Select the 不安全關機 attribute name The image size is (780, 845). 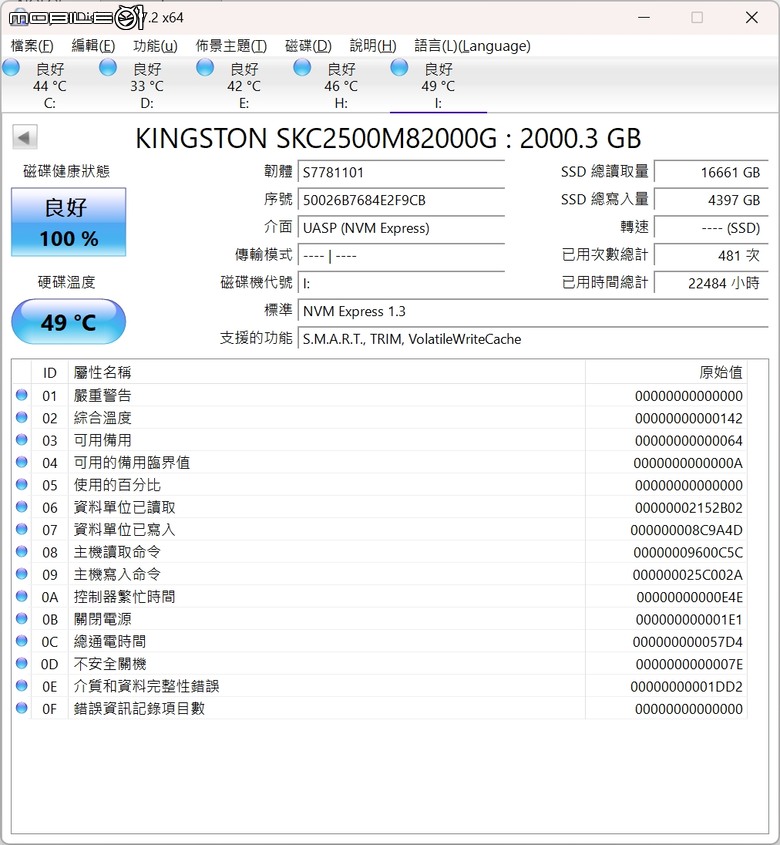(x=110, y=664)
